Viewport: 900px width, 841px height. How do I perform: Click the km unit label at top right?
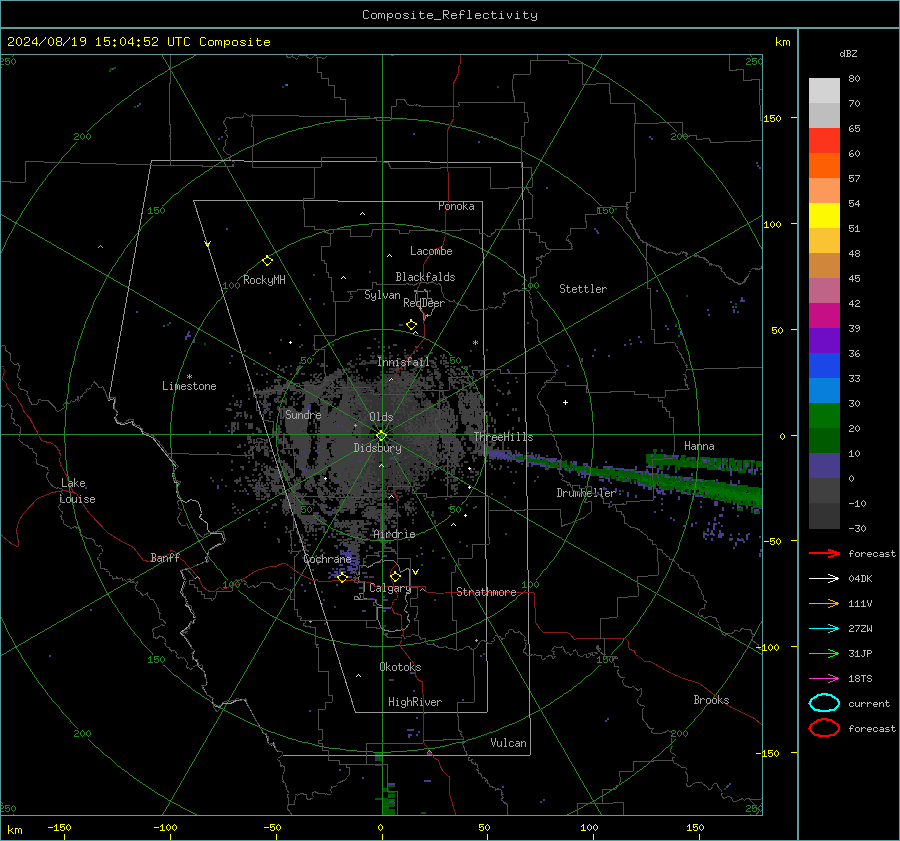[x=782, y=42]
